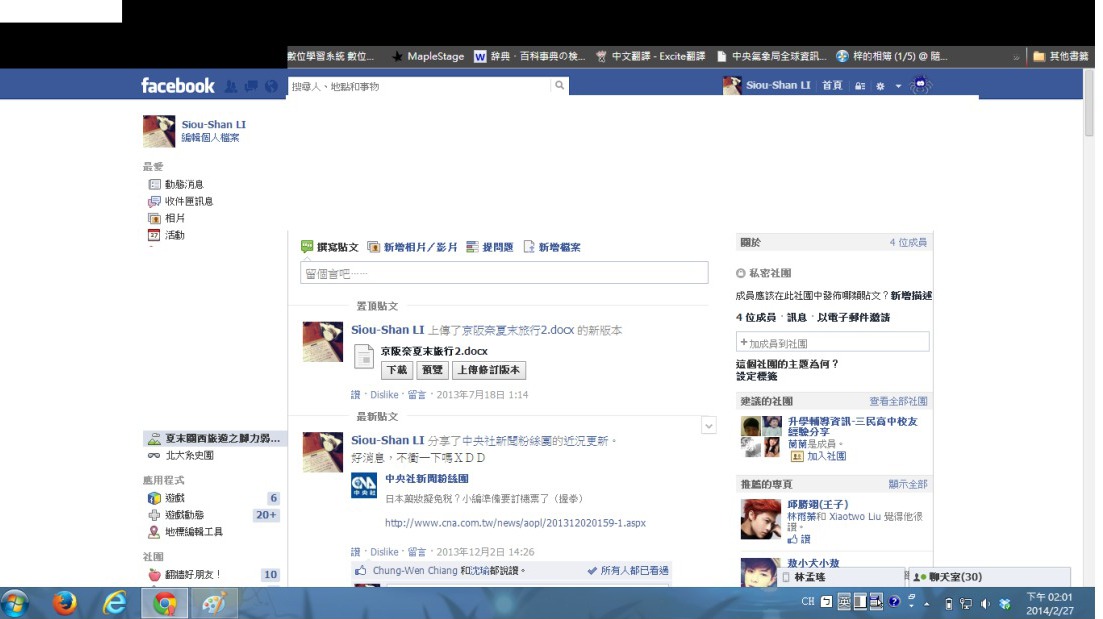Open the account dropdown arrow in top bar

898,86
